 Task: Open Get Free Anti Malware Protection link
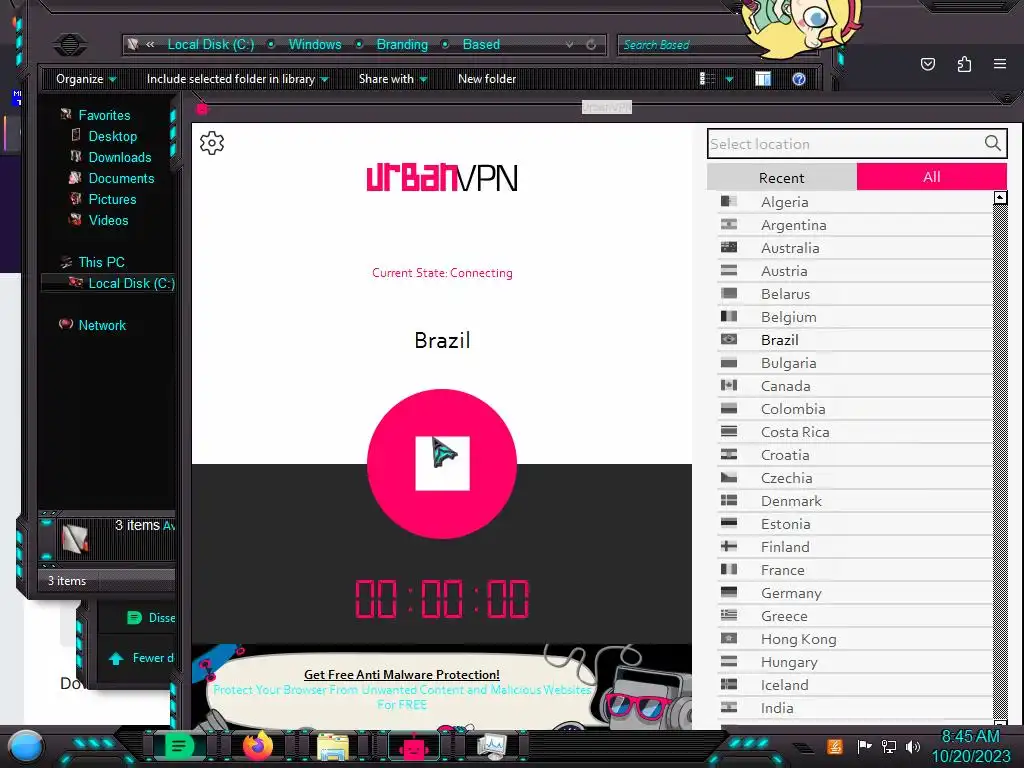(x=402, y=674)
